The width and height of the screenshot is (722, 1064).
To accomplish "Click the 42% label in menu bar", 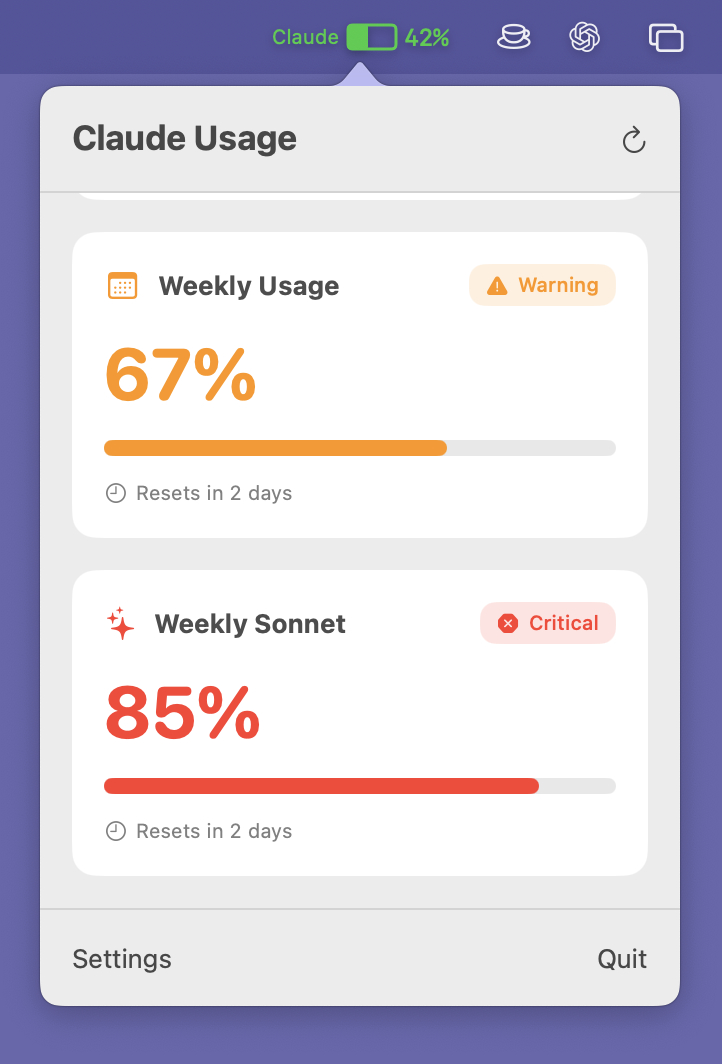I will pos(427,38).
